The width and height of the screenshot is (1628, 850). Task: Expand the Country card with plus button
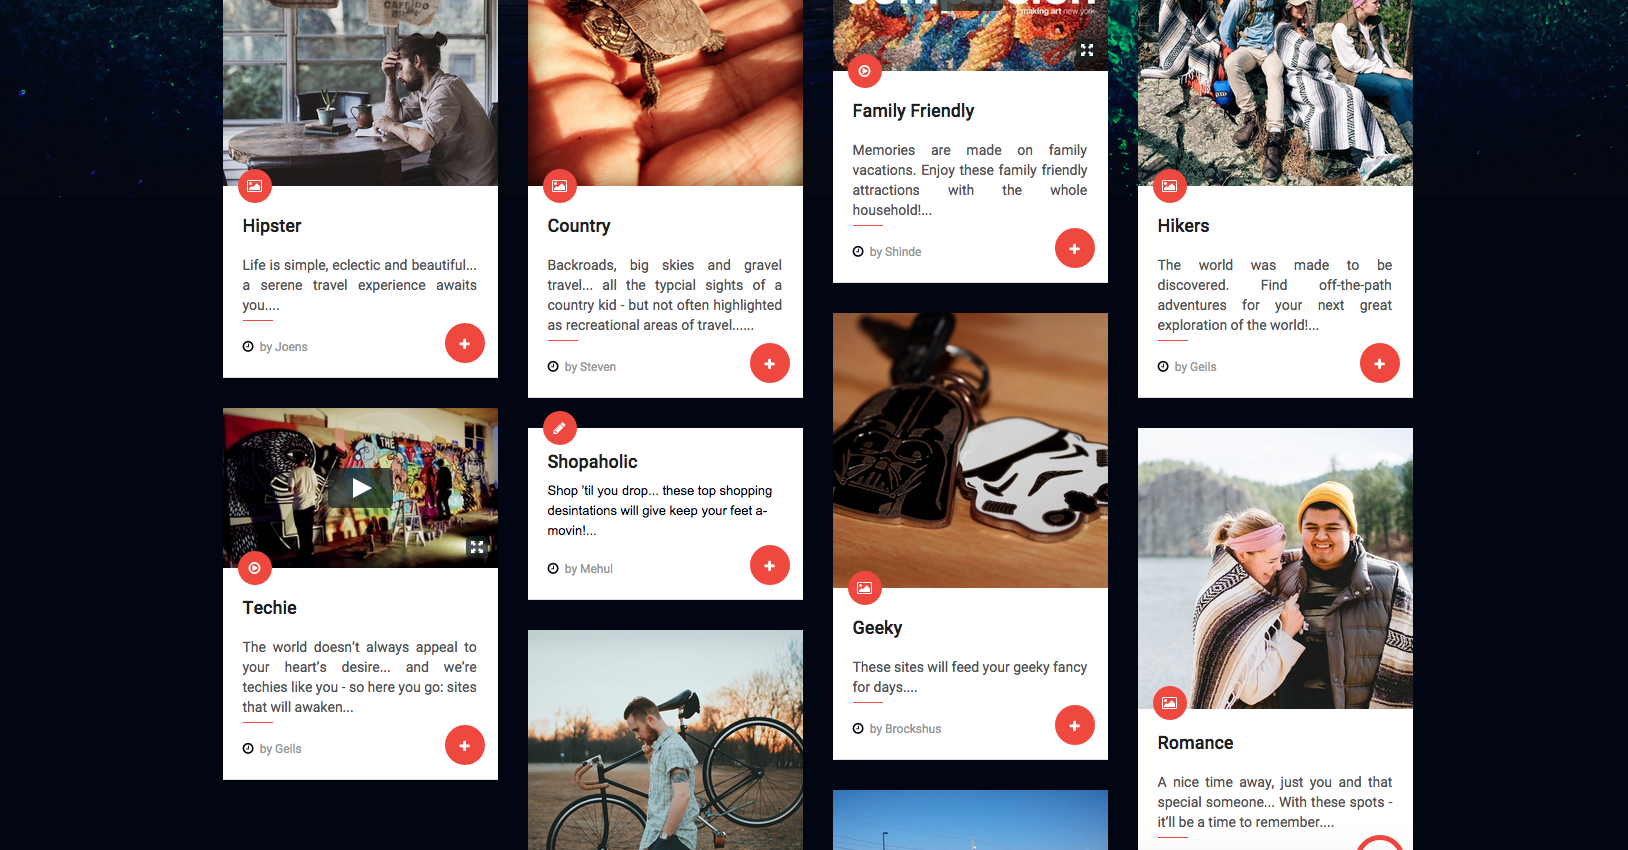click(x=769, y=363)
